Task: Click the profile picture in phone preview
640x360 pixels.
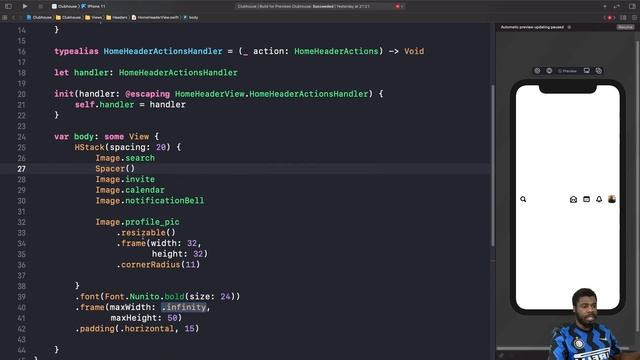Action: [x=611, y=199]
